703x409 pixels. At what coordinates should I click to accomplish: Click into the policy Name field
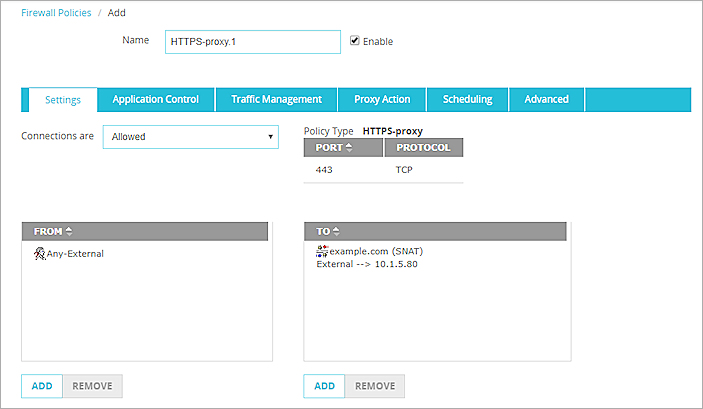pos(252,41)
